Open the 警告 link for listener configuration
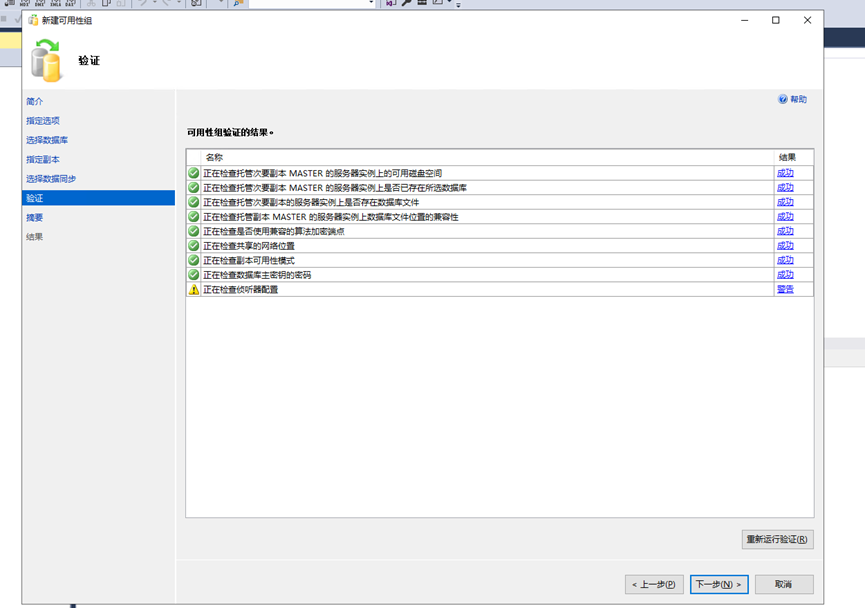 [785, 289]
